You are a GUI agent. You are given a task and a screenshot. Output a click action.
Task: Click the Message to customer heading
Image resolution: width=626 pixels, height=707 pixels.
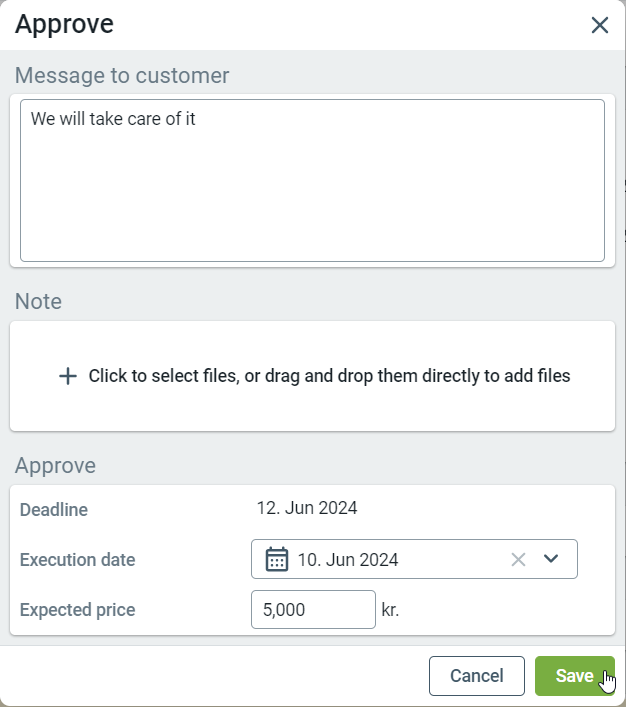pos(122,75)
